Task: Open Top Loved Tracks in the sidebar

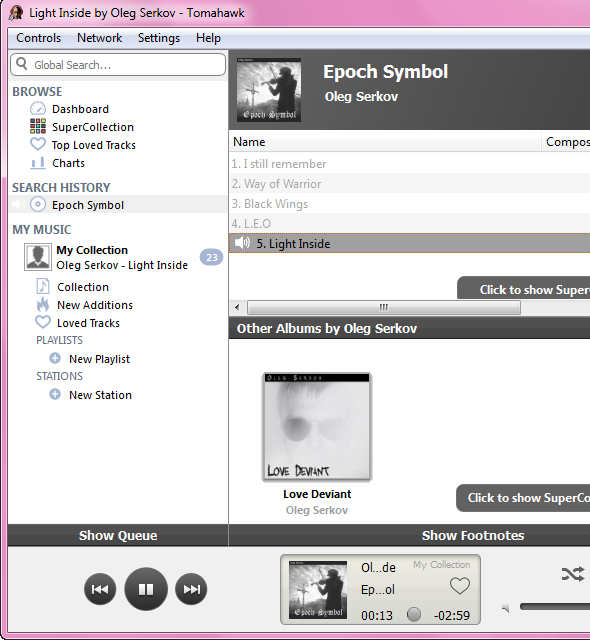Action: point(93,145)
